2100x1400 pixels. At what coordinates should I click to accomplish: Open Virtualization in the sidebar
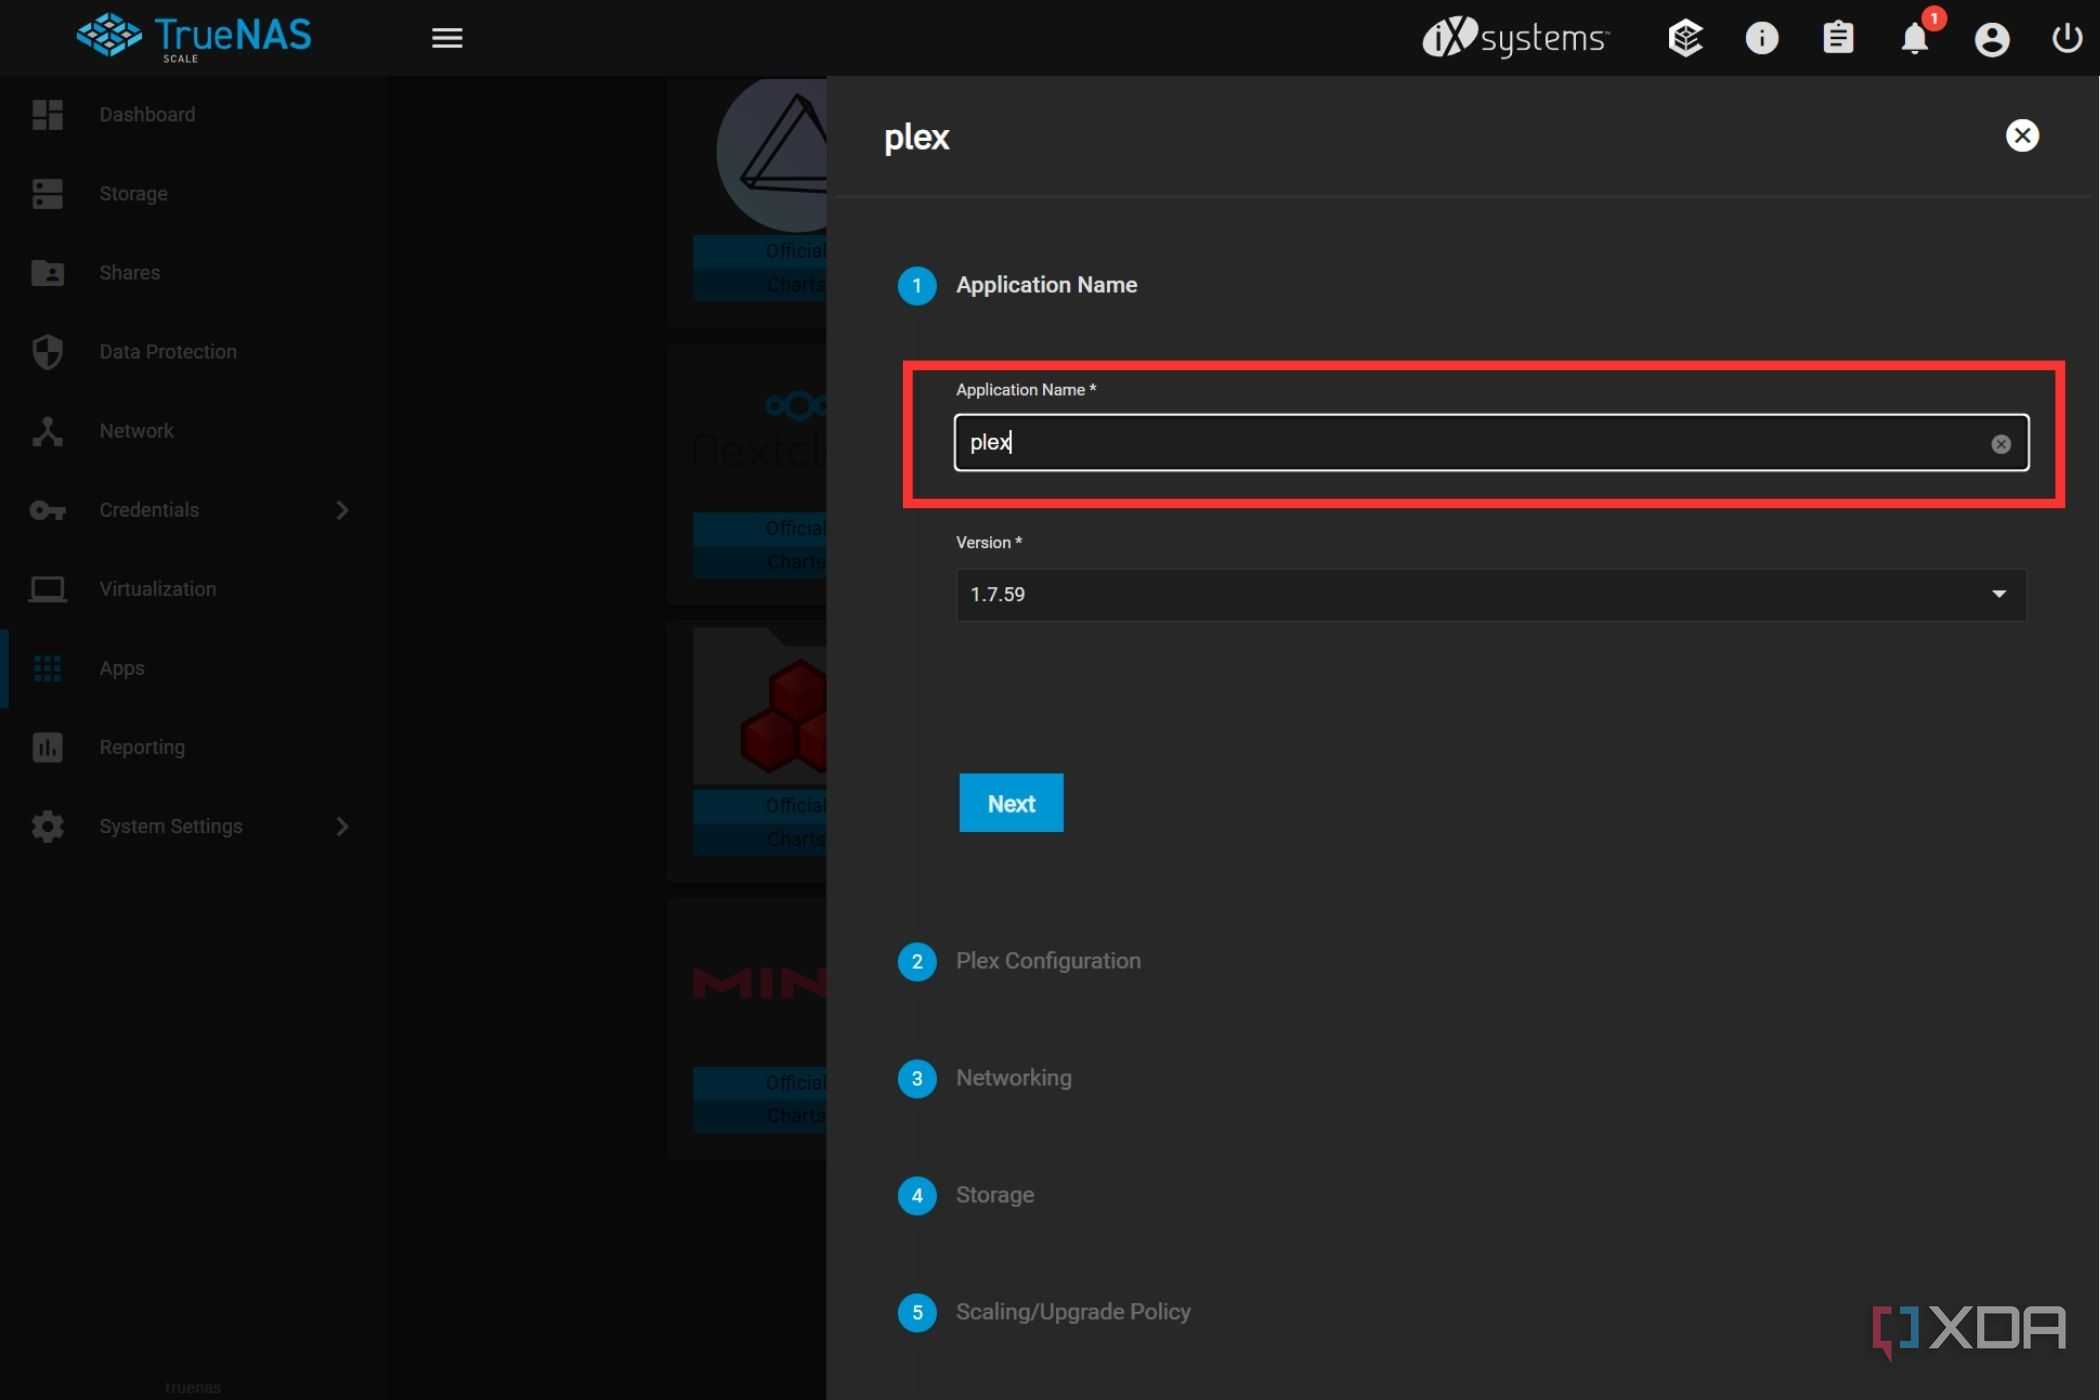coord(157,589)
